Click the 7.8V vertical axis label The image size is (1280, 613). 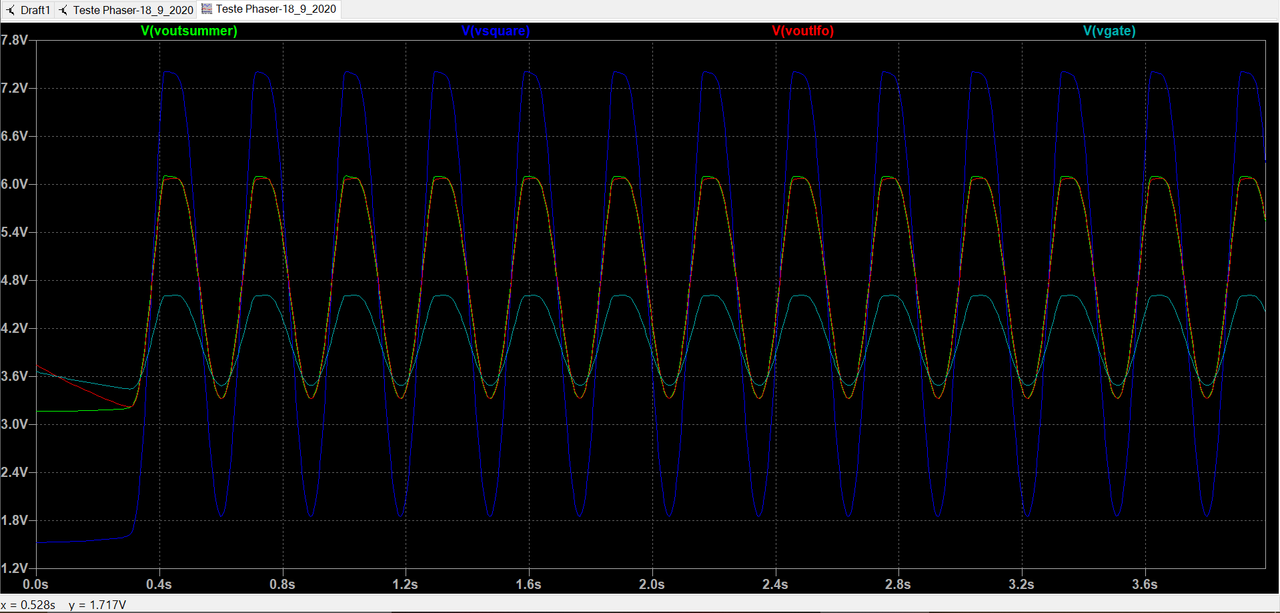[x=15, y=40]
